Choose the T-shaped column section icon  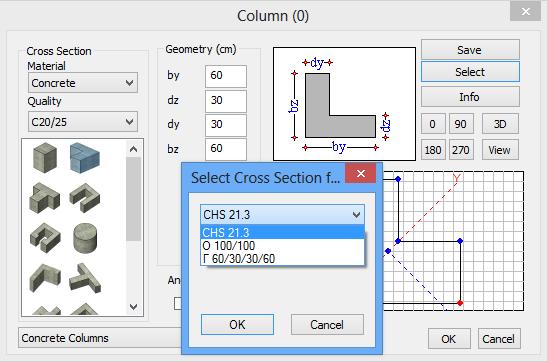point(44,198)
